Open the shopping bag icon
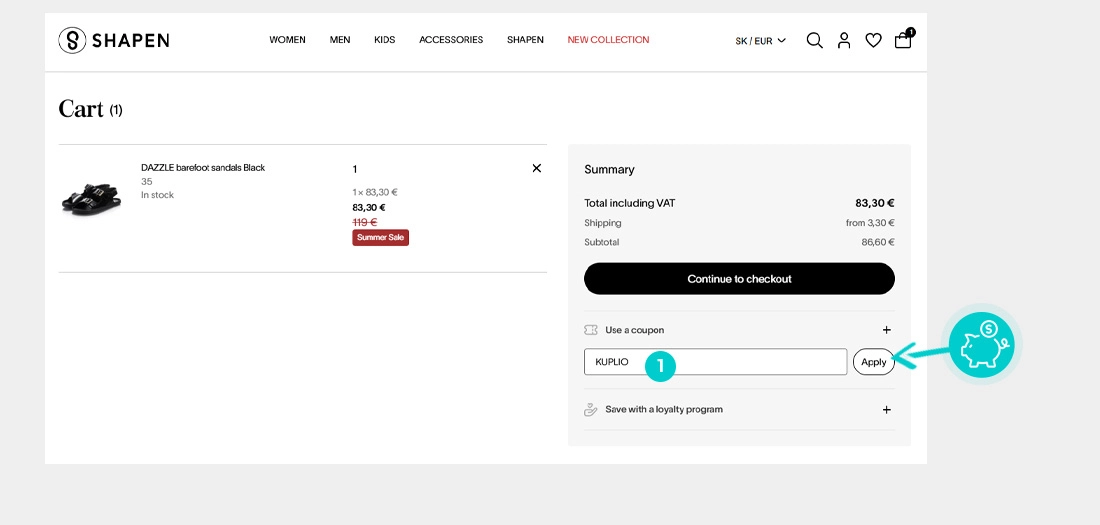This screenshot has width=1100, height=525. coord(903,40)
